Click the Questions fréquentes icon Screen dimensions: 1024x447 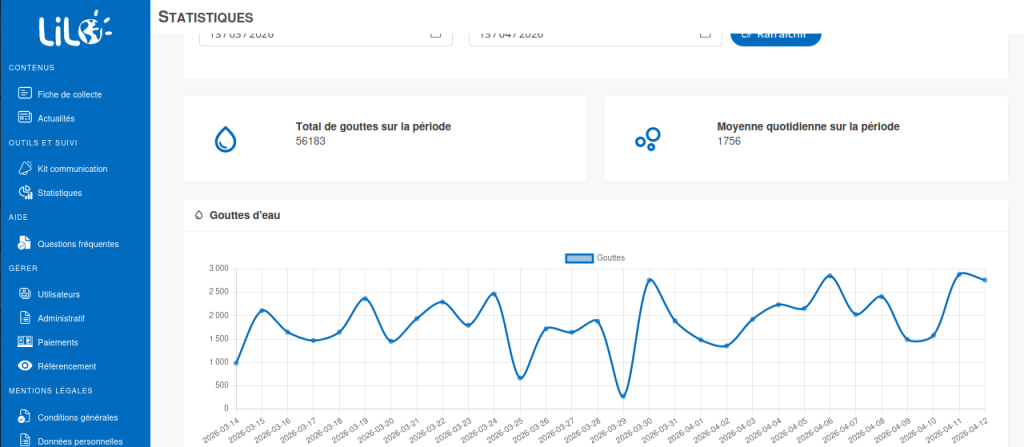(26, 243)
